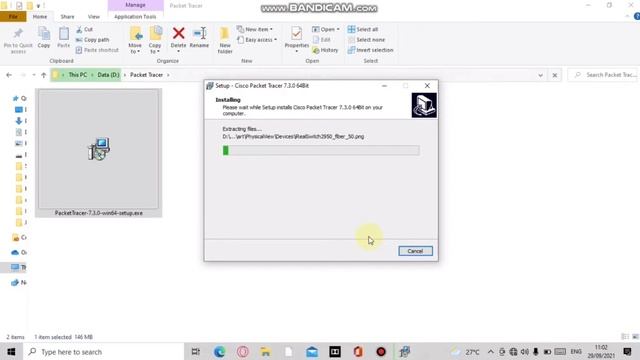Expand the Easy access dropdown
Screen dimensions: 640x360
257,40
